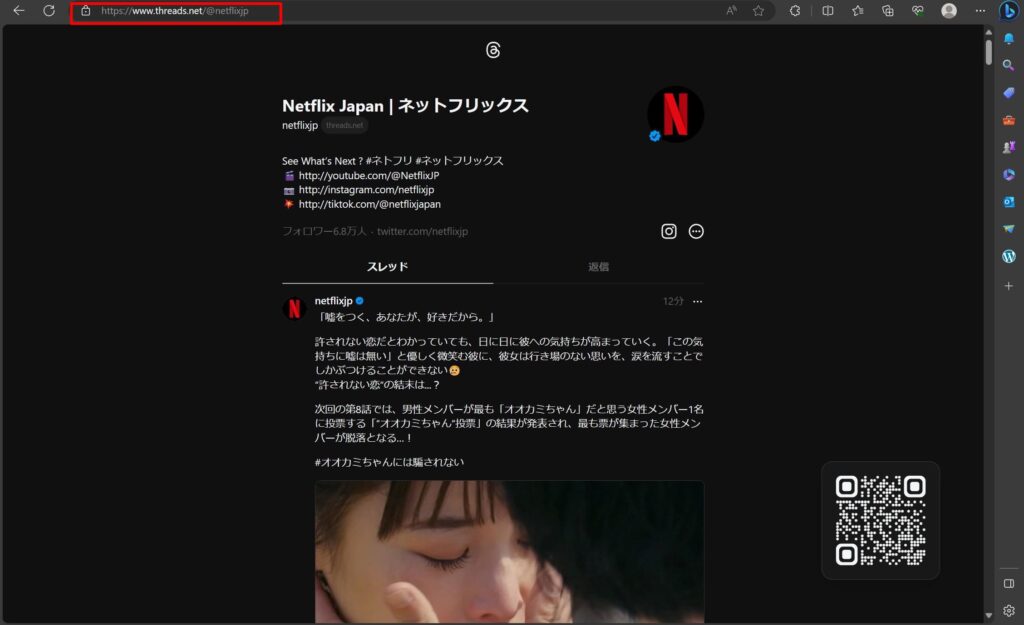Reload the page with the refresh icon
The width and height of the screenshot is (1024, 625).
click(49, 10)
